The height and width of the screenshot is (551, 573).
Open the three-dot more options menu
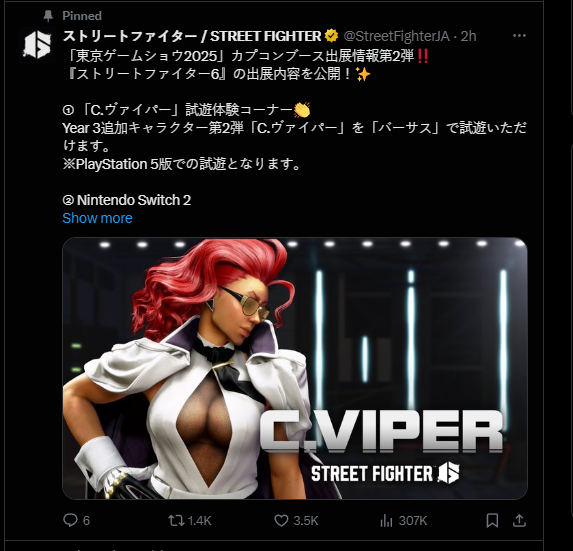(519, 35)
